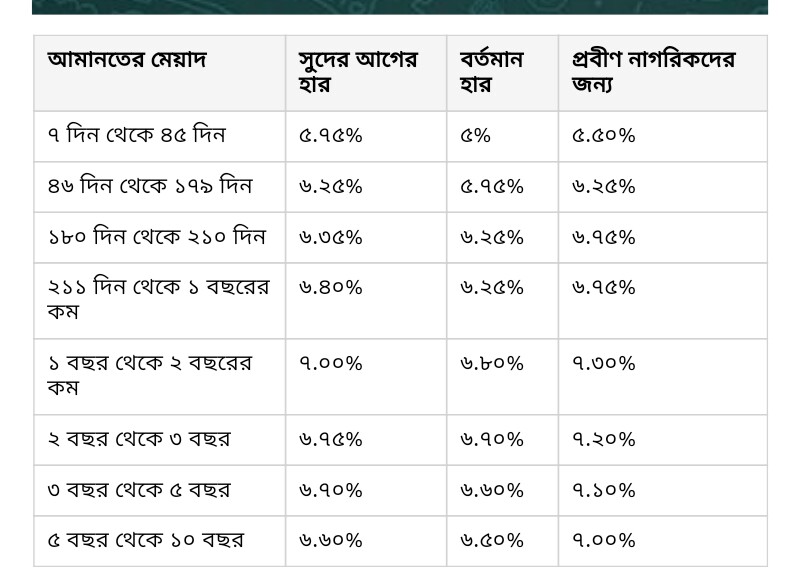Select the ৭ দিন থেকে ৪৫ দিন row label
Image resolution: width=800 pixels, height=571 pixels.
pos(160,136)
